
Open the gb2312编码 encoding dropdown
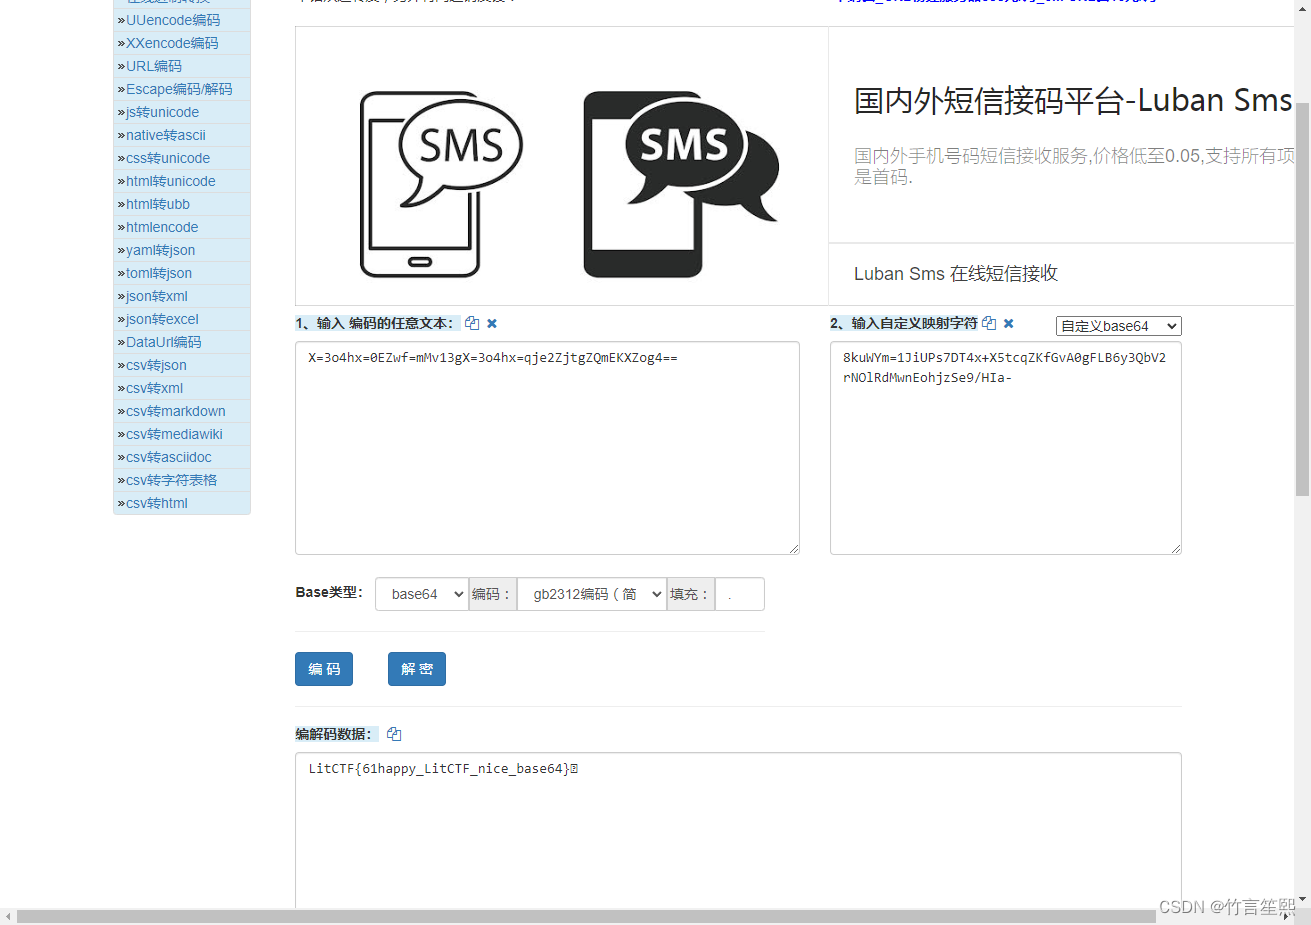tap(592, 594)
